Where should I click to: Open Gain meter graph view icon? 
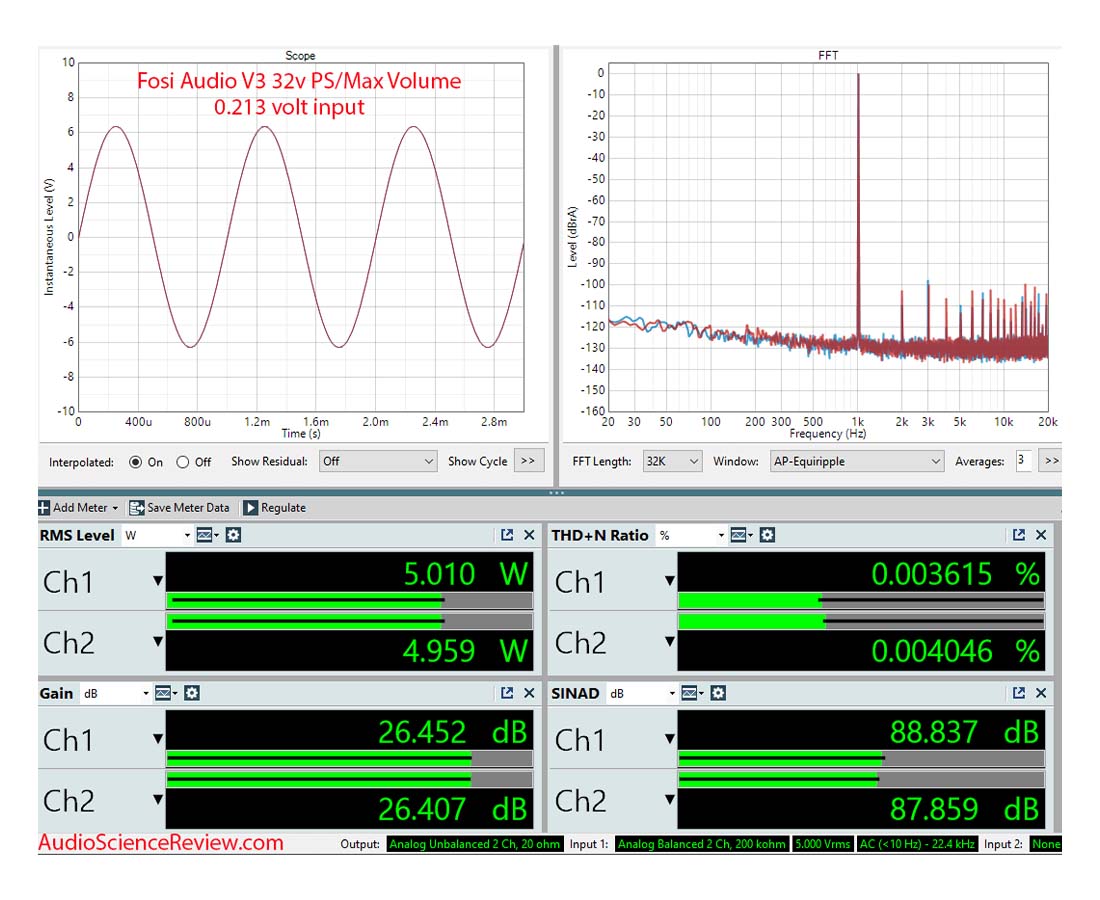166,693
